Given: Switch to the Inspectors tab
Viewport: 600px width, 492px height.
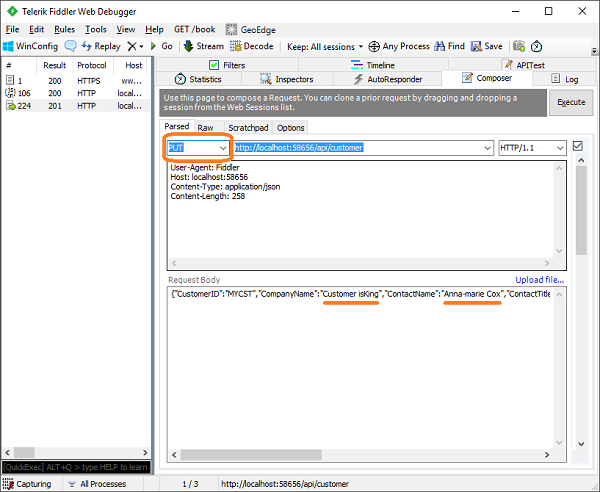Looking at the screenshot, I should tap(287, 79).
